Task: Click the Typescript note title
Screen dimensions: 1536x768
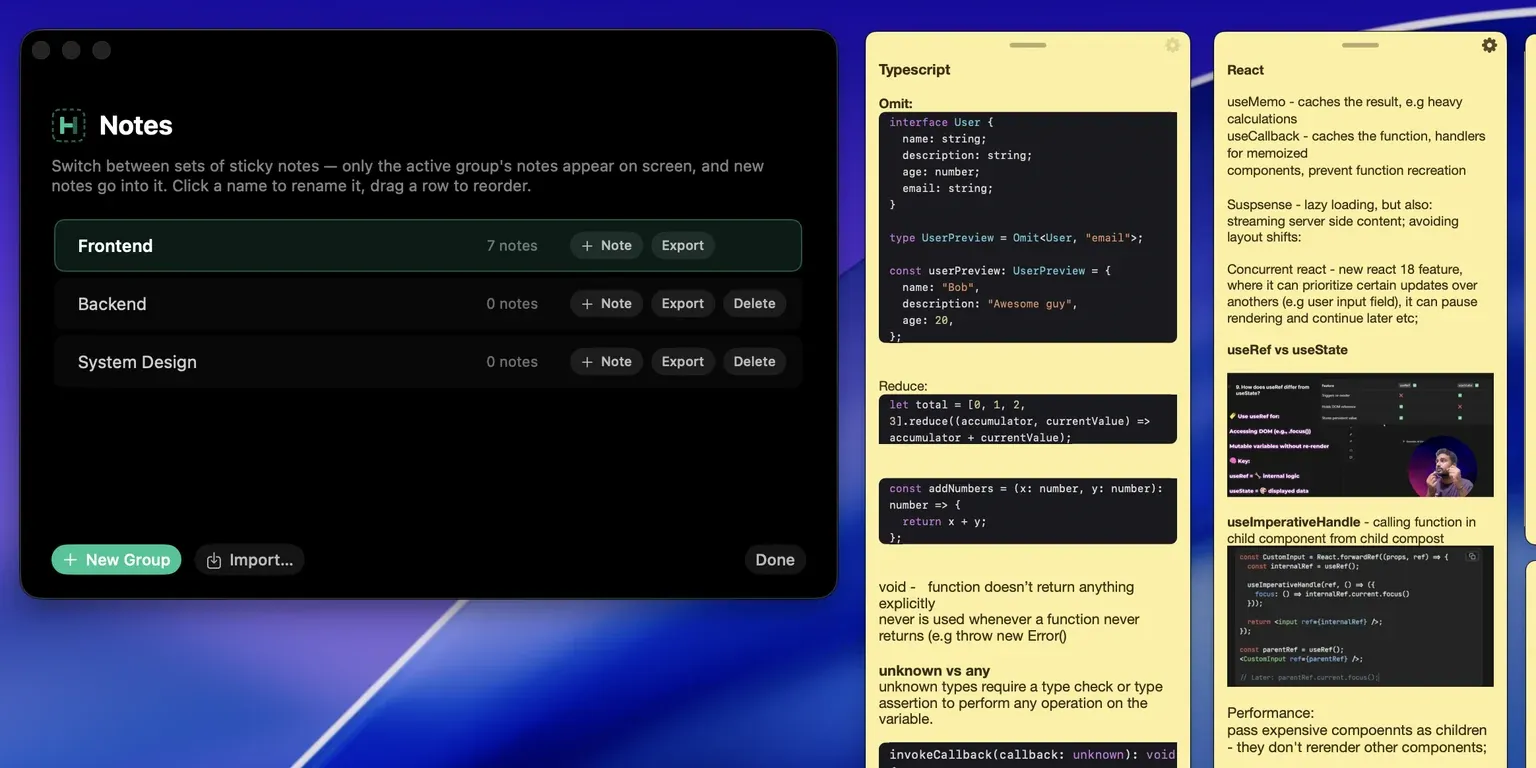Action: (914, 70)
